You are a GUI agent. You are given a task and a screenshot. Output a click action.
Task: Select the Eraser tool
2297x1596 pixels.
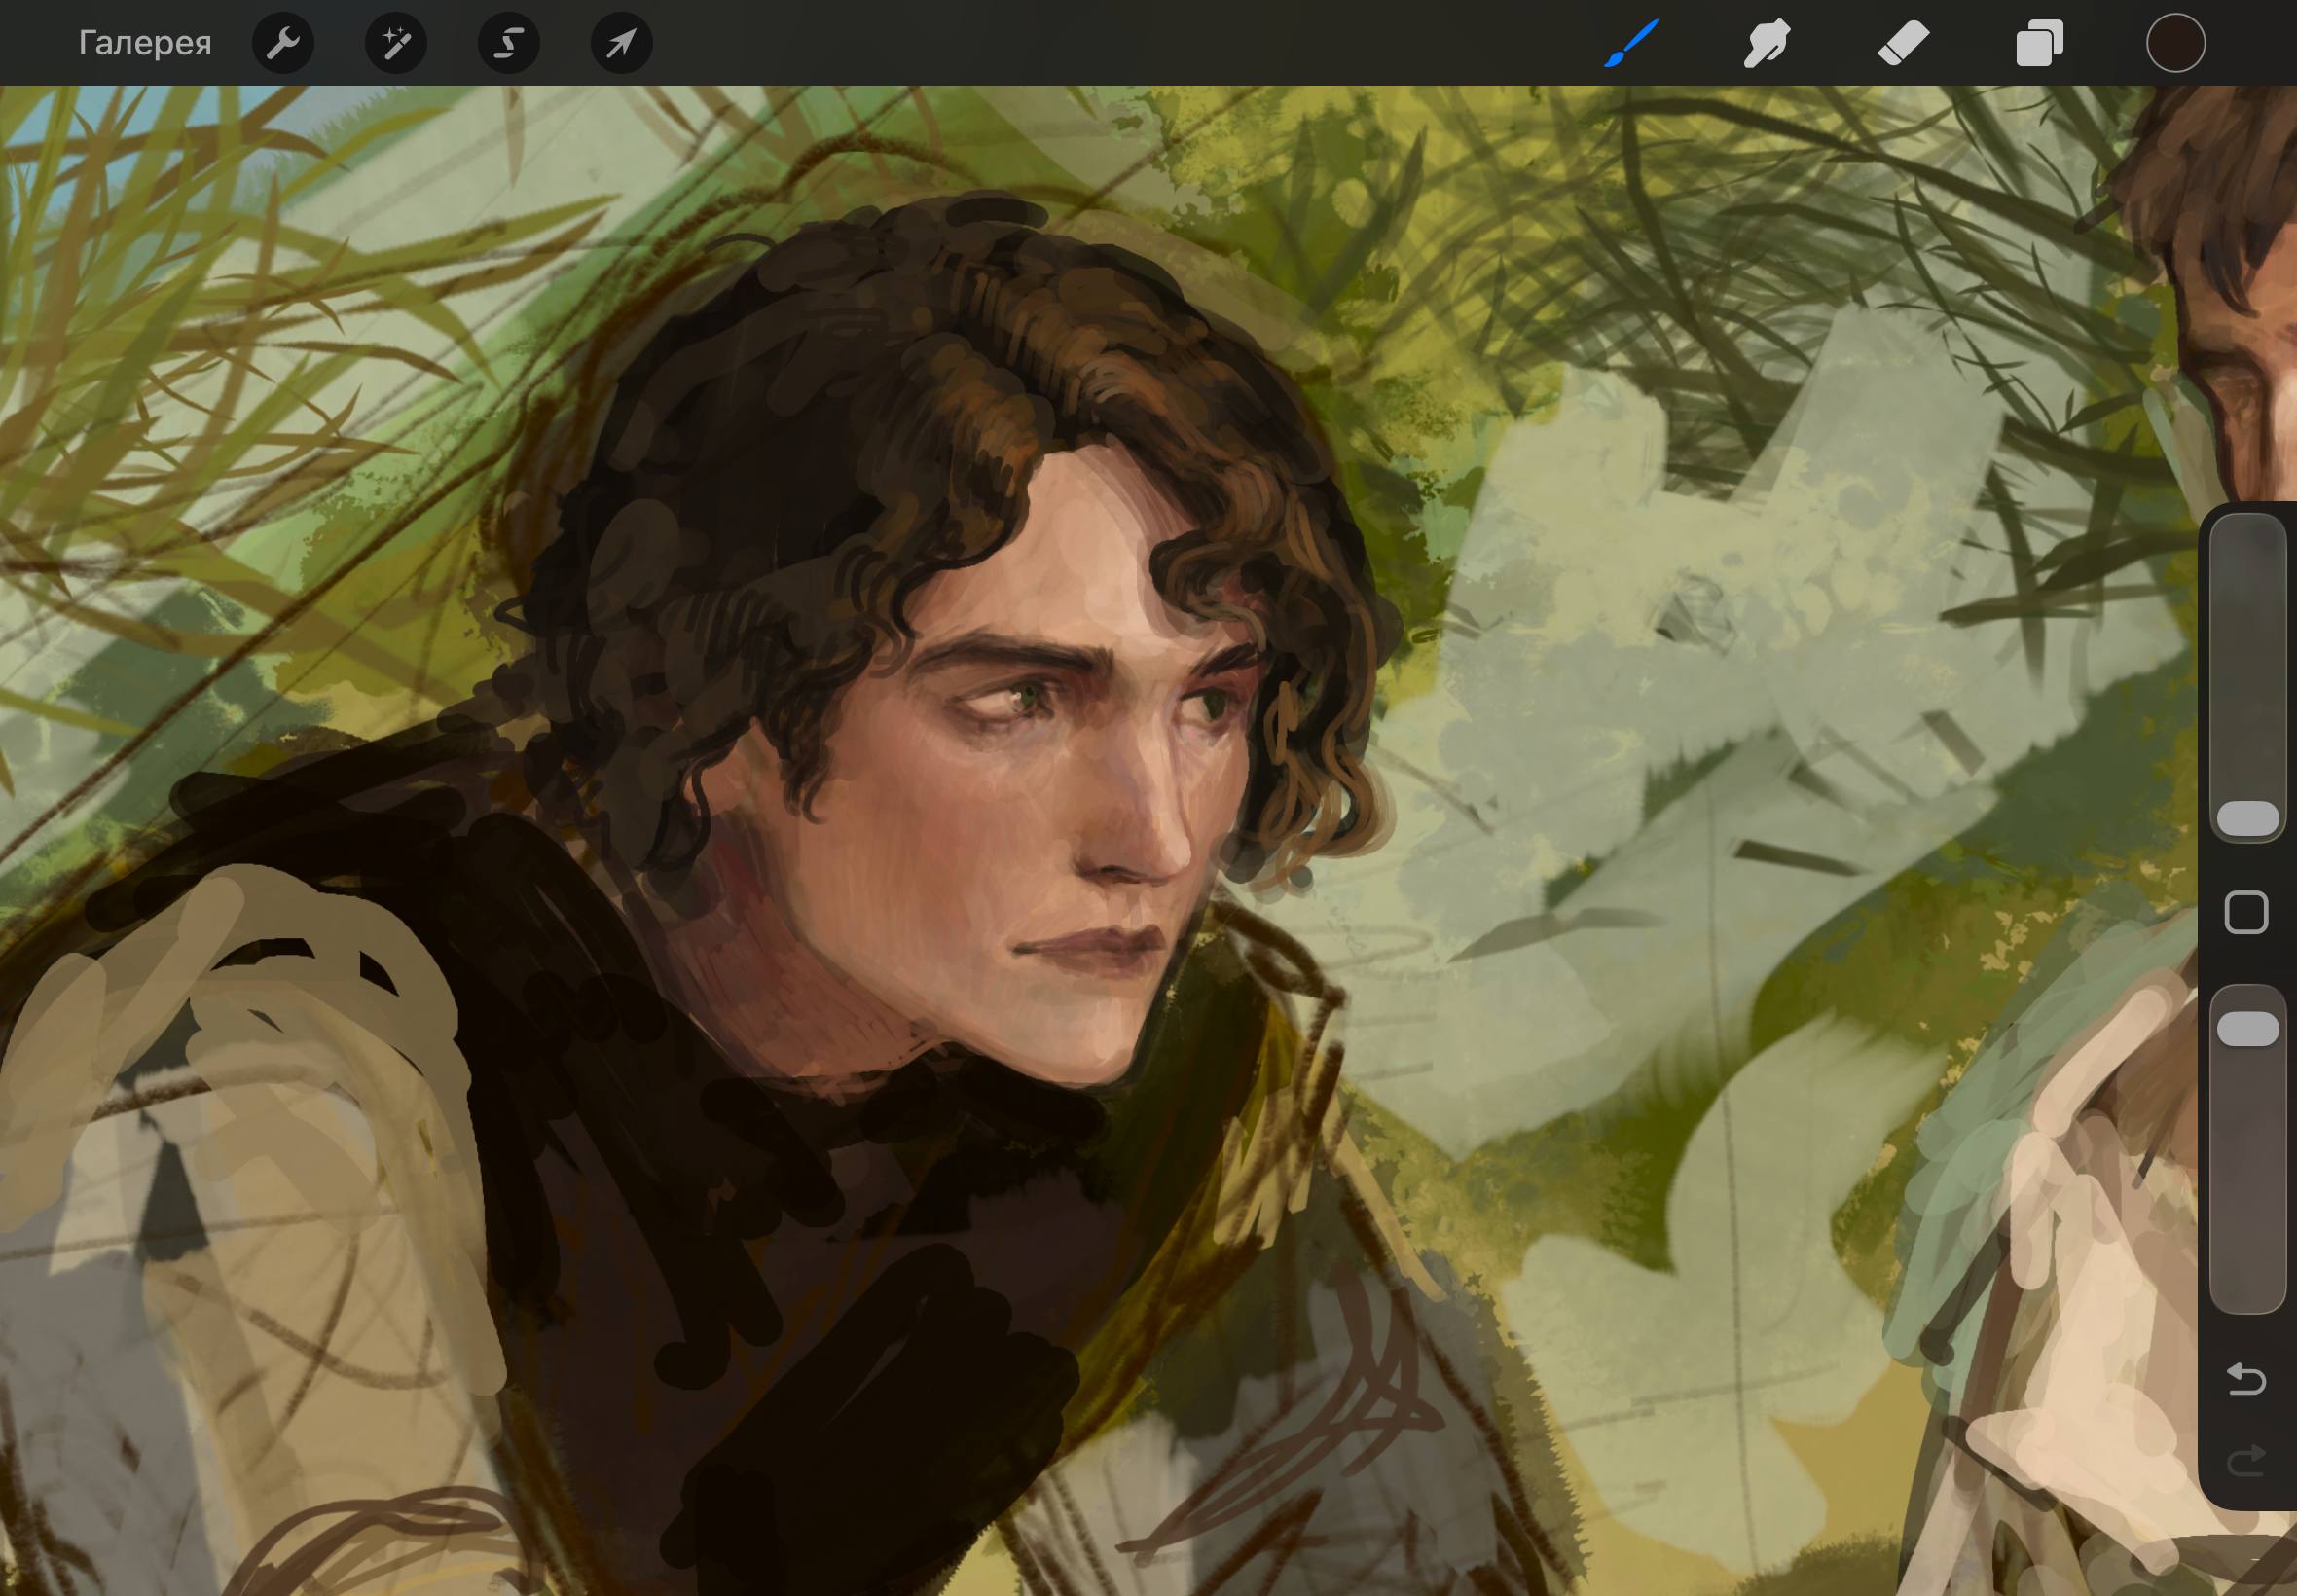click(1903, 44)
